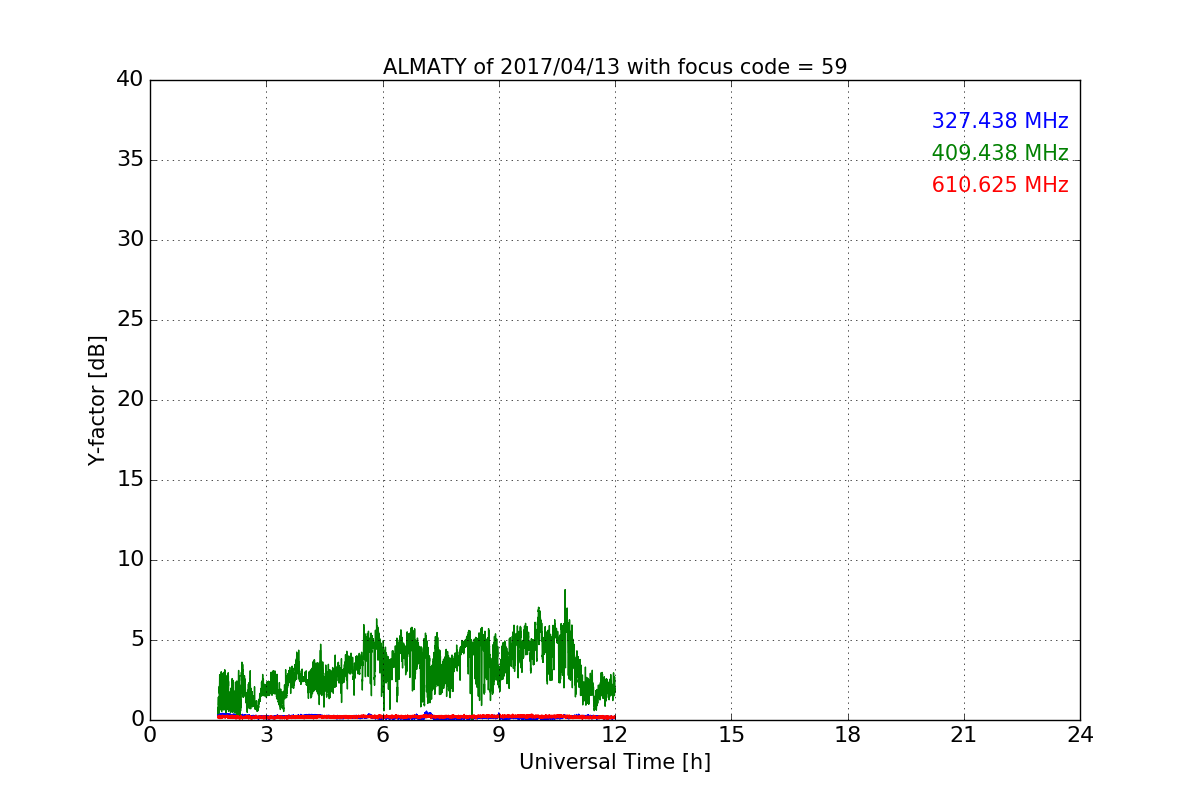The height and width of the screenshot is (800, 1200).
Task: Click y-axis tick label 35
Action: point(130,160)
